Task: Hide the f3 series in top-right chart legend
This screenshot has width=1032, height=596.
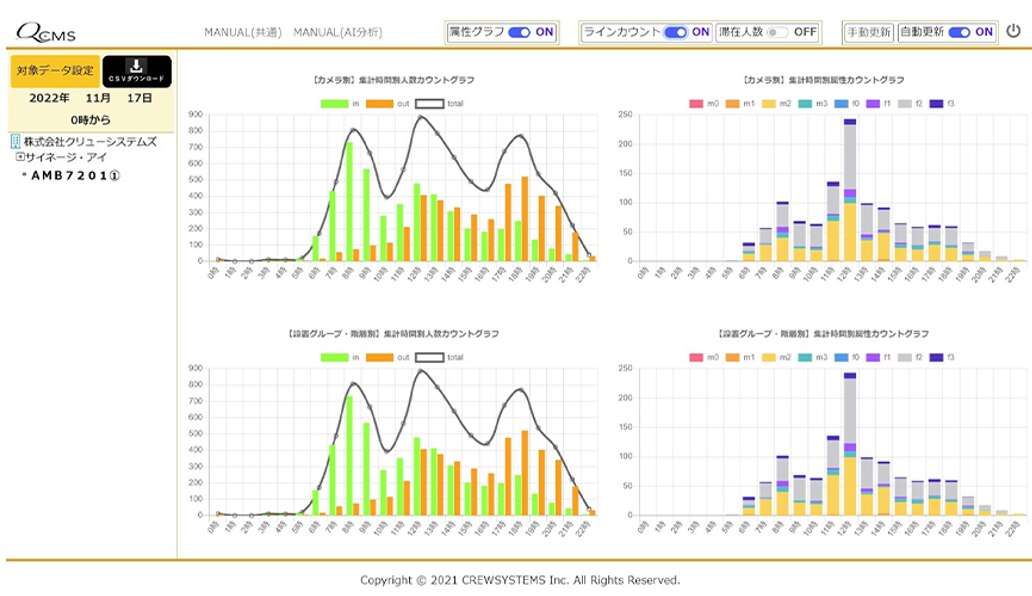Action: [936, 103]
